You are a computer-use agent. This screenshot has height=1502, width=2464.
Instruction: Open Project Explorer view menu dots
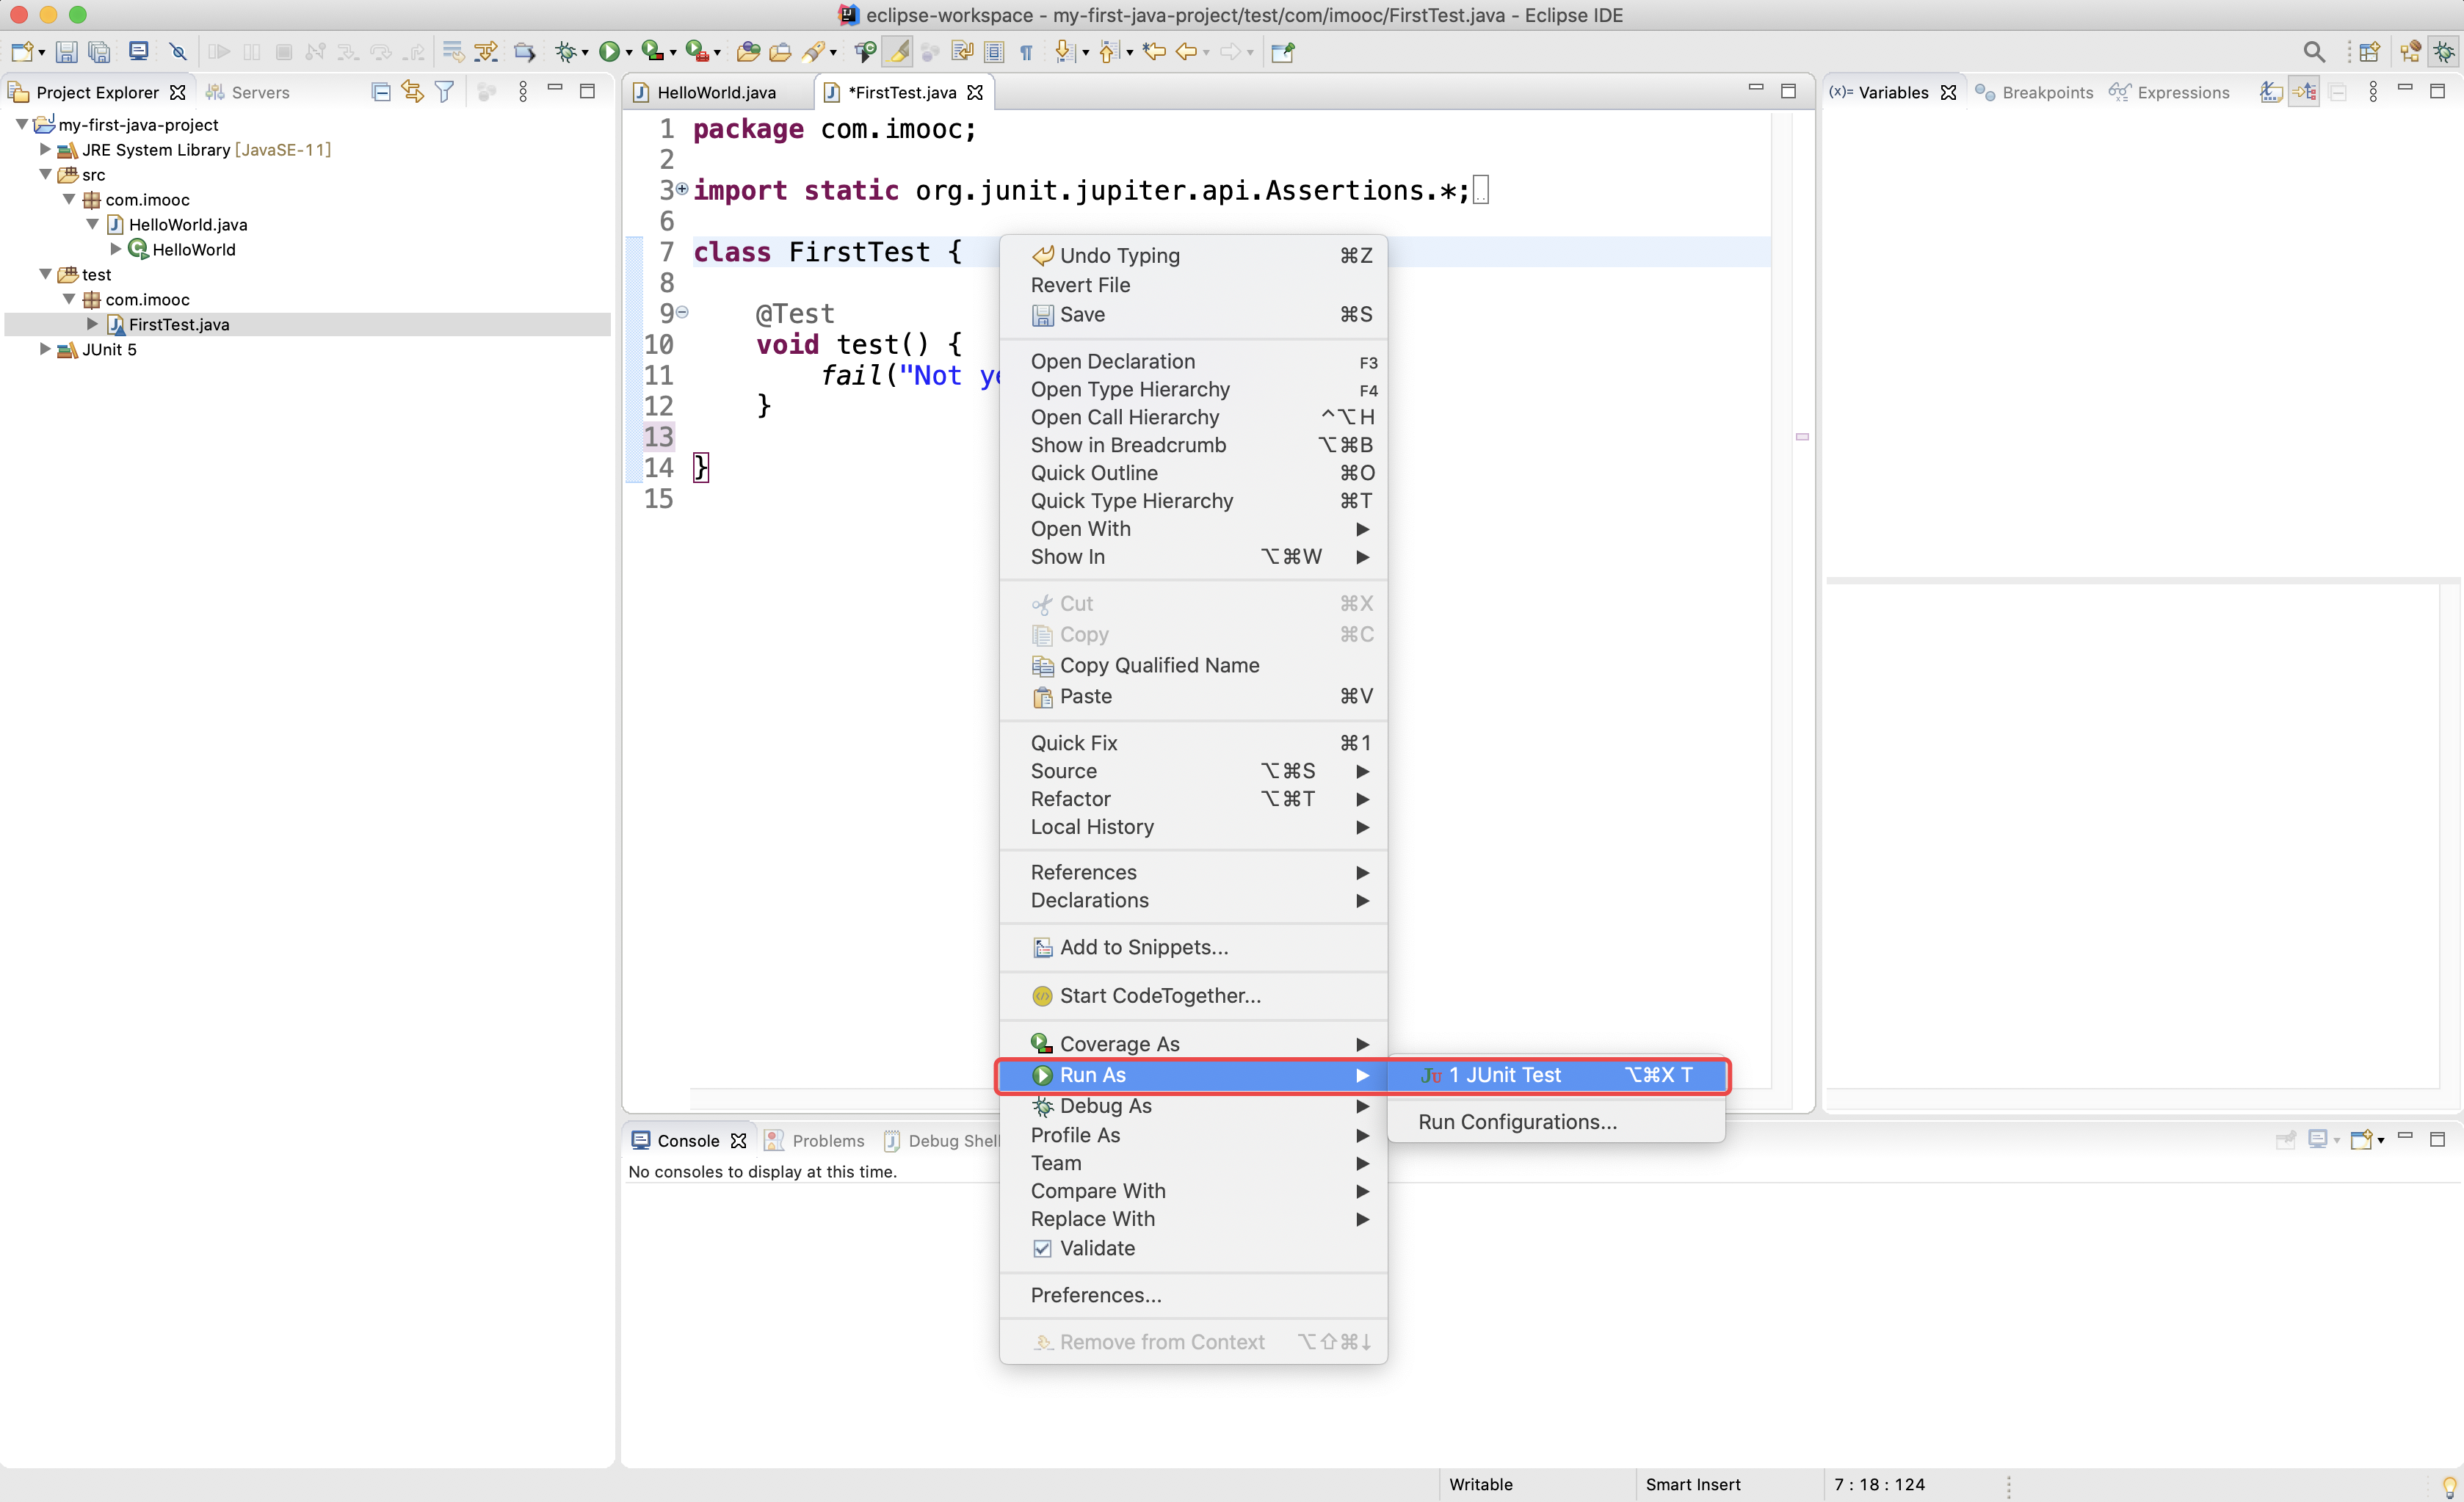tap(523, 92)
